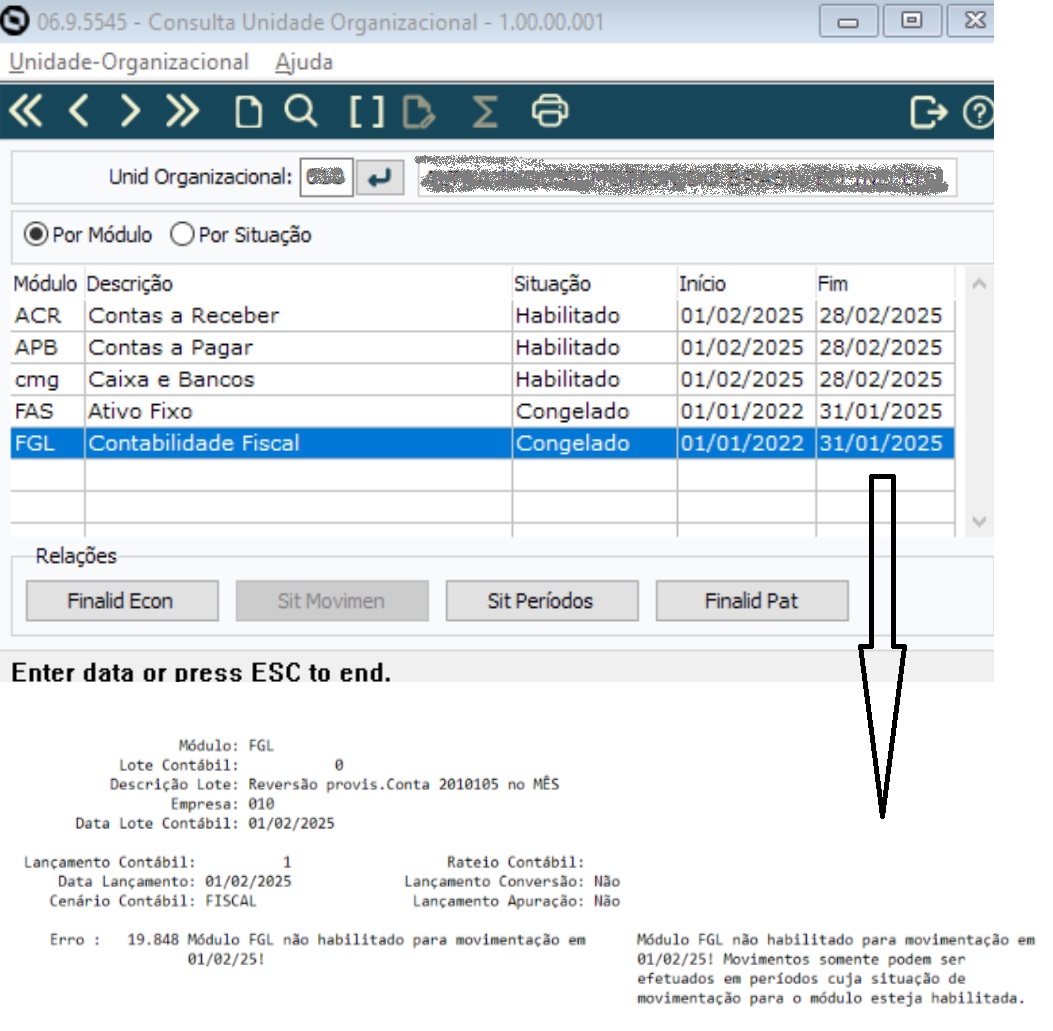This screenshot has width=1053, height=1031.
Task: Maximize the Consulta Unidade Organizacional window
Action: click(911, 20)
